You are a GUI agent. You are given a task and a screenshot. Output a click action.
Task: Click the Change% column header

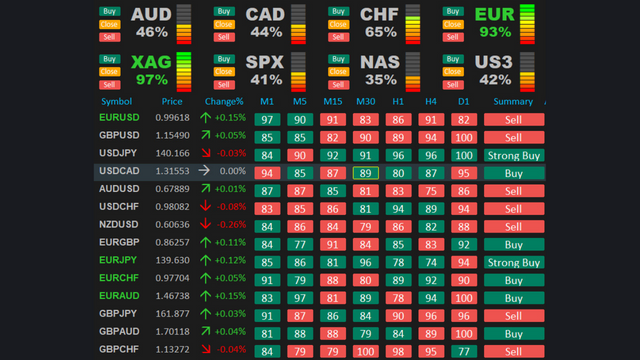pos(224,102)
